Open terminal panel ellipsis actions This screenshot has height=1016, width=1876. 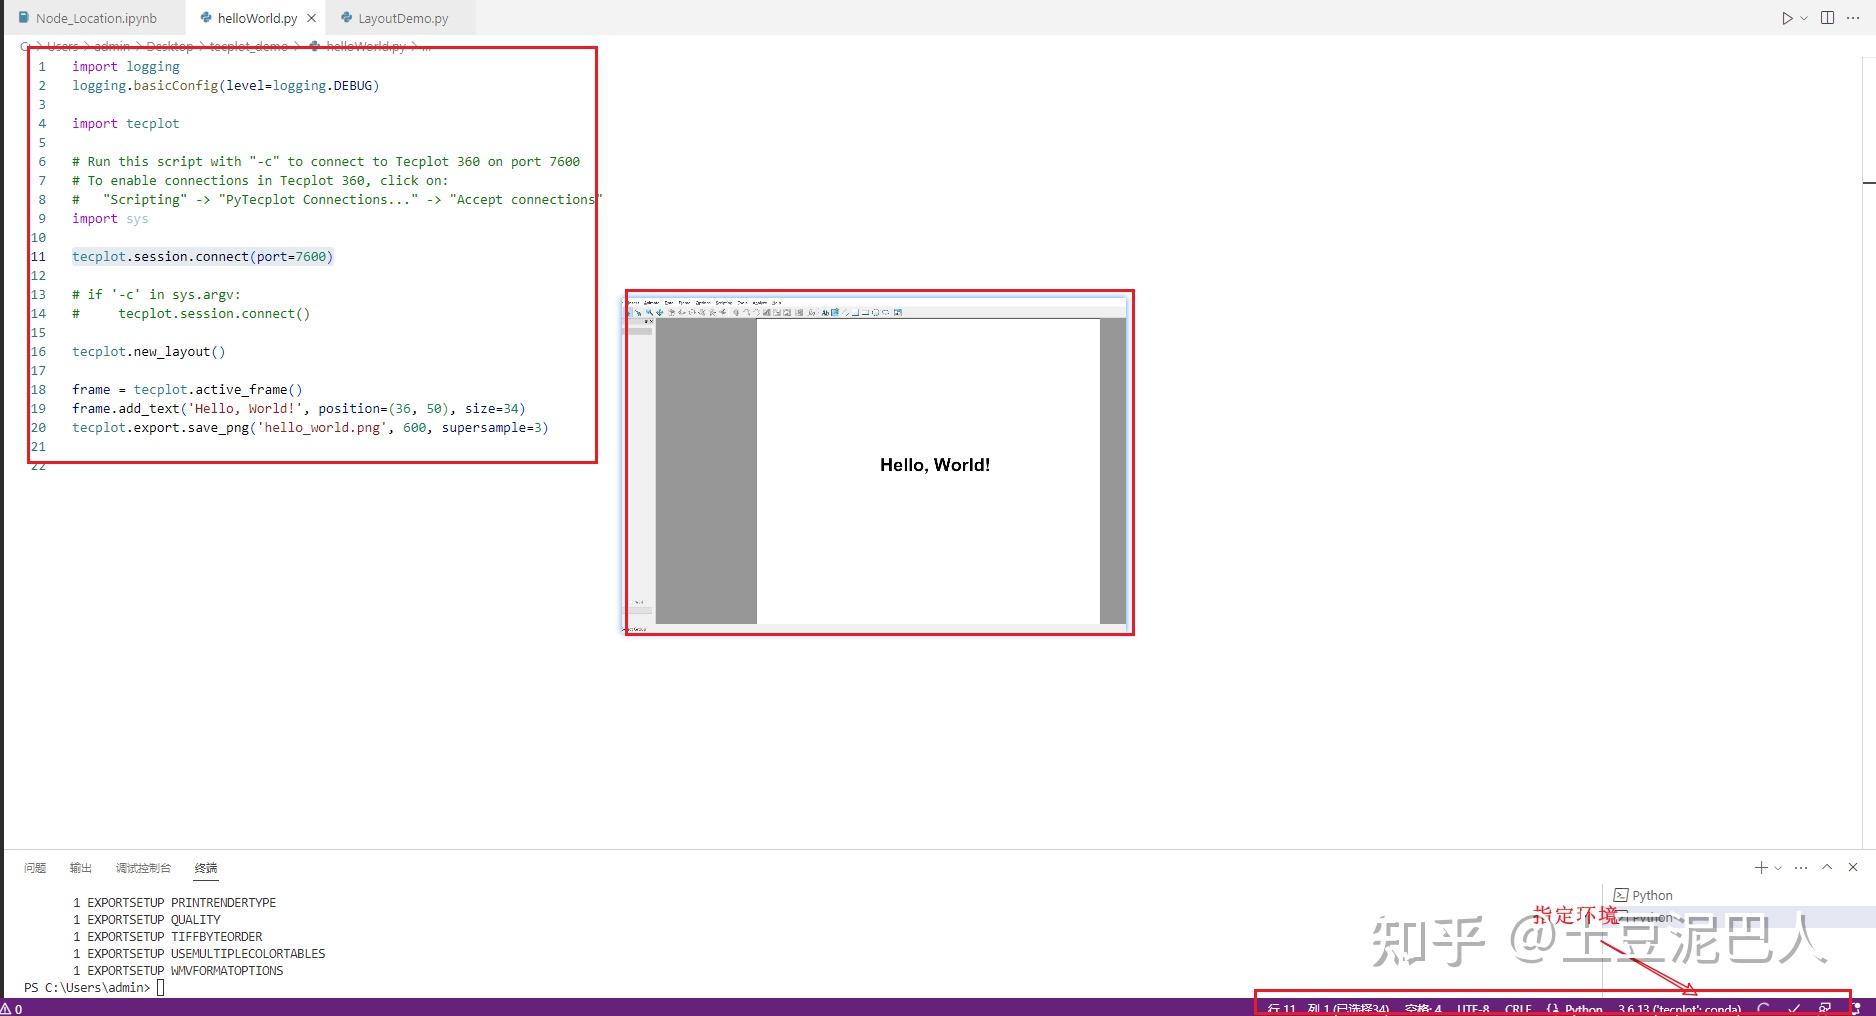point(1801,867)
